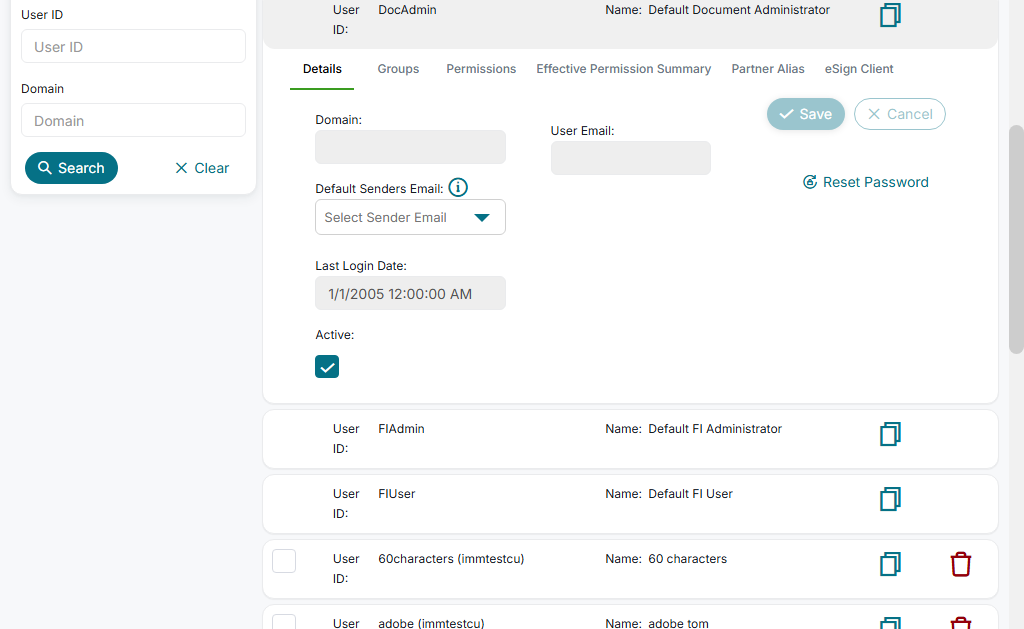The width and height of the screenshot is (1024, 629).
Task: Open the eSign Client tab
Action: click(859, 69)
